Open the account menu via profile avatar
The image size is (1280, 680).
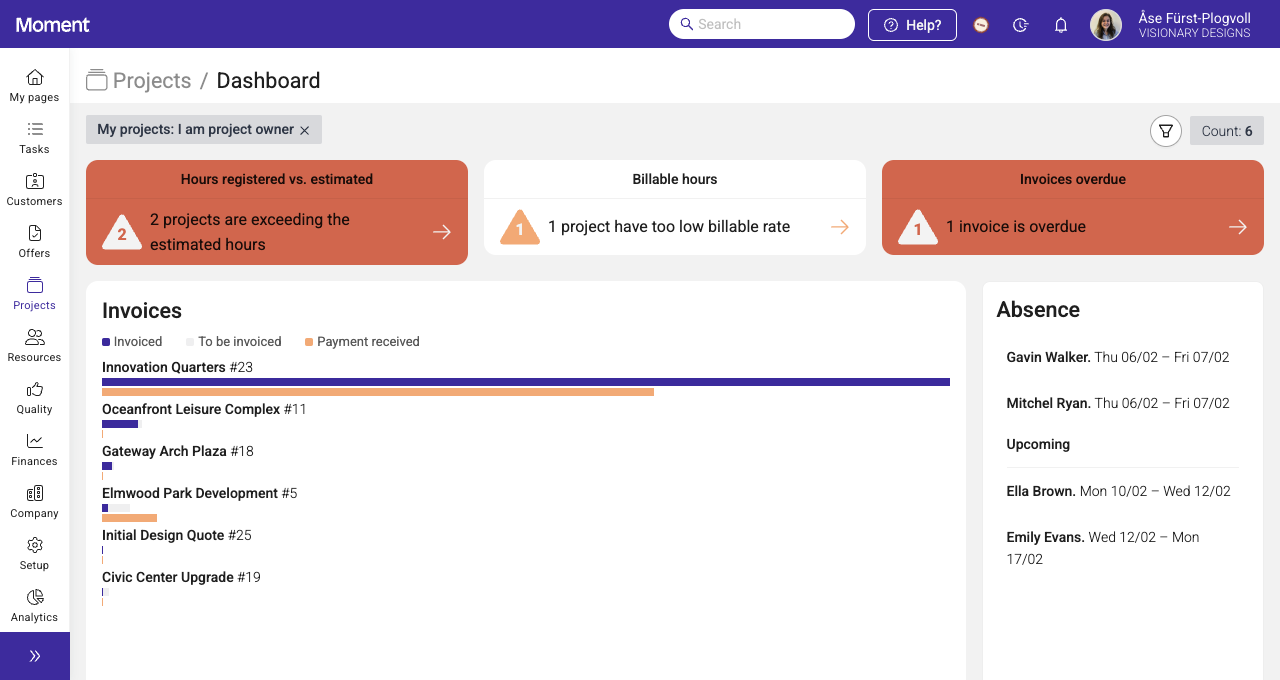point(1106,24)
